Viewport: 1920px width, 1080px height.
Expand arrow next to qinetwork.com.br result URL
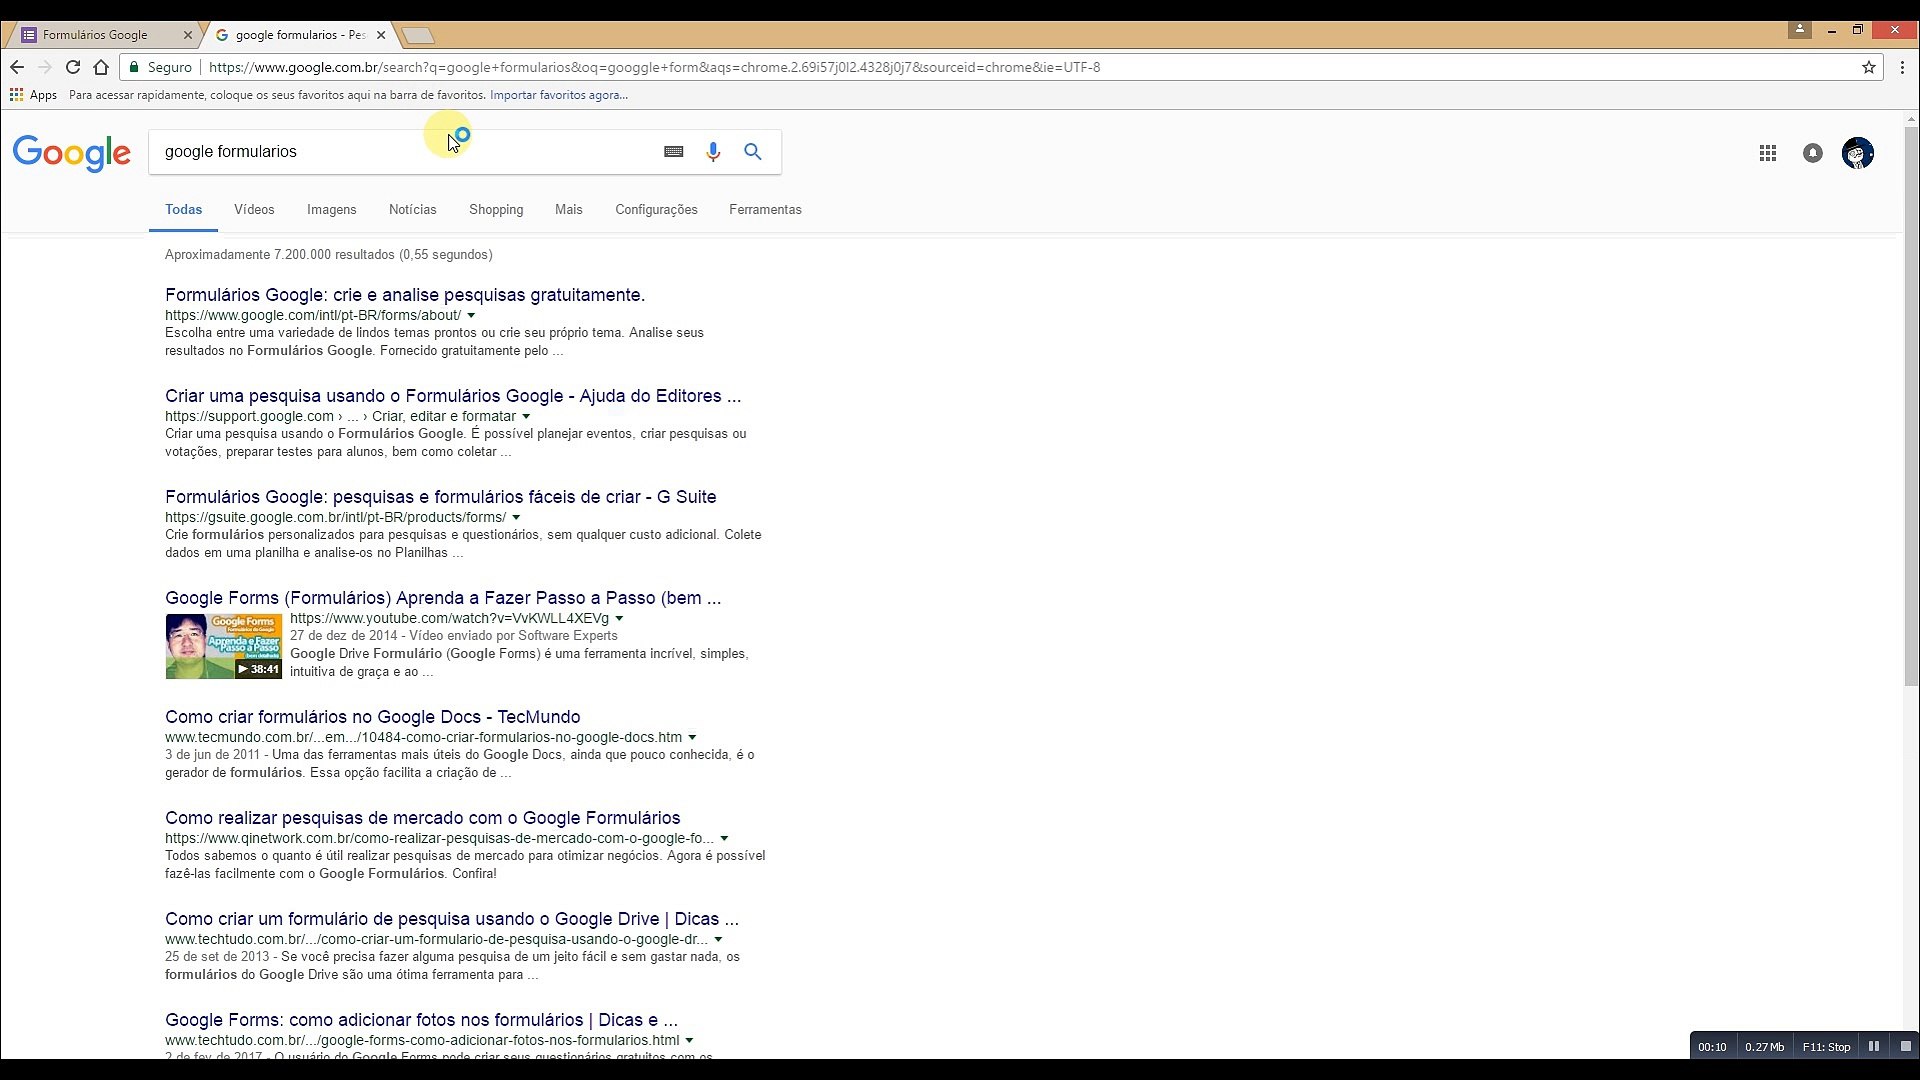click(724, 839)
